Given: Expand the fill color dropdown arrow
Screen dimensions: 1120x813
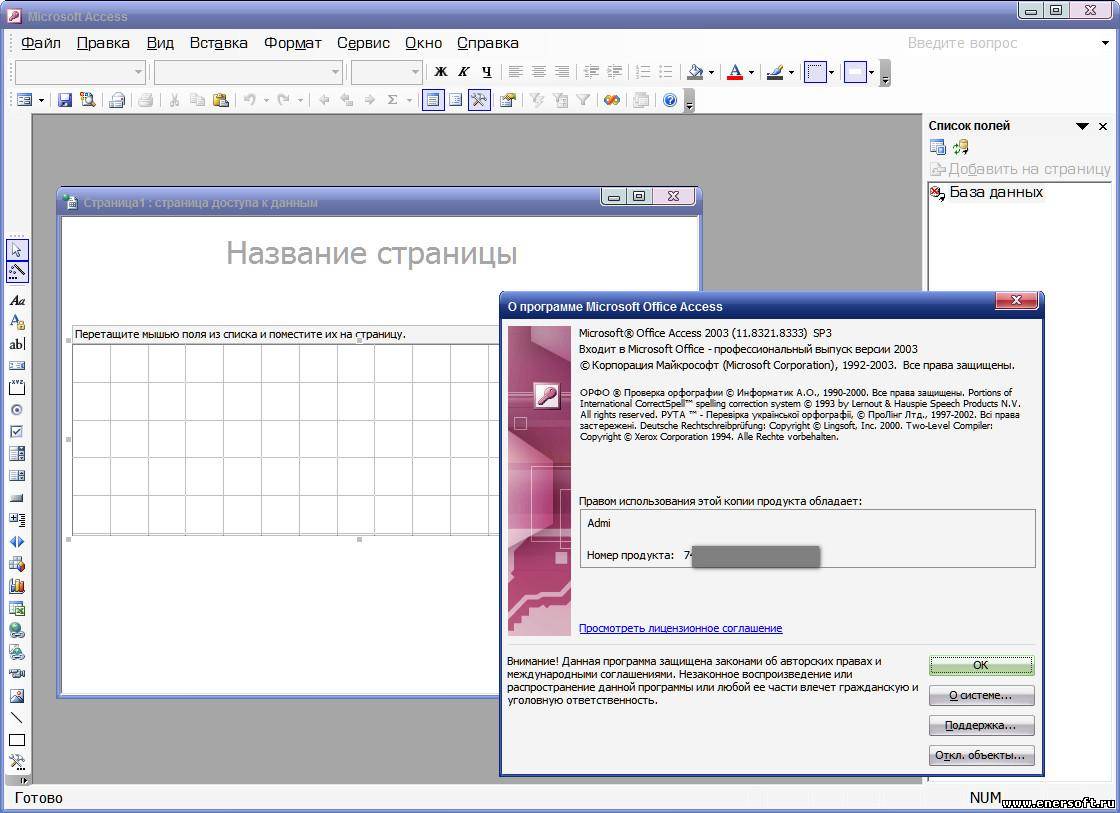Looking at the screenshot, I should (711, 72).
